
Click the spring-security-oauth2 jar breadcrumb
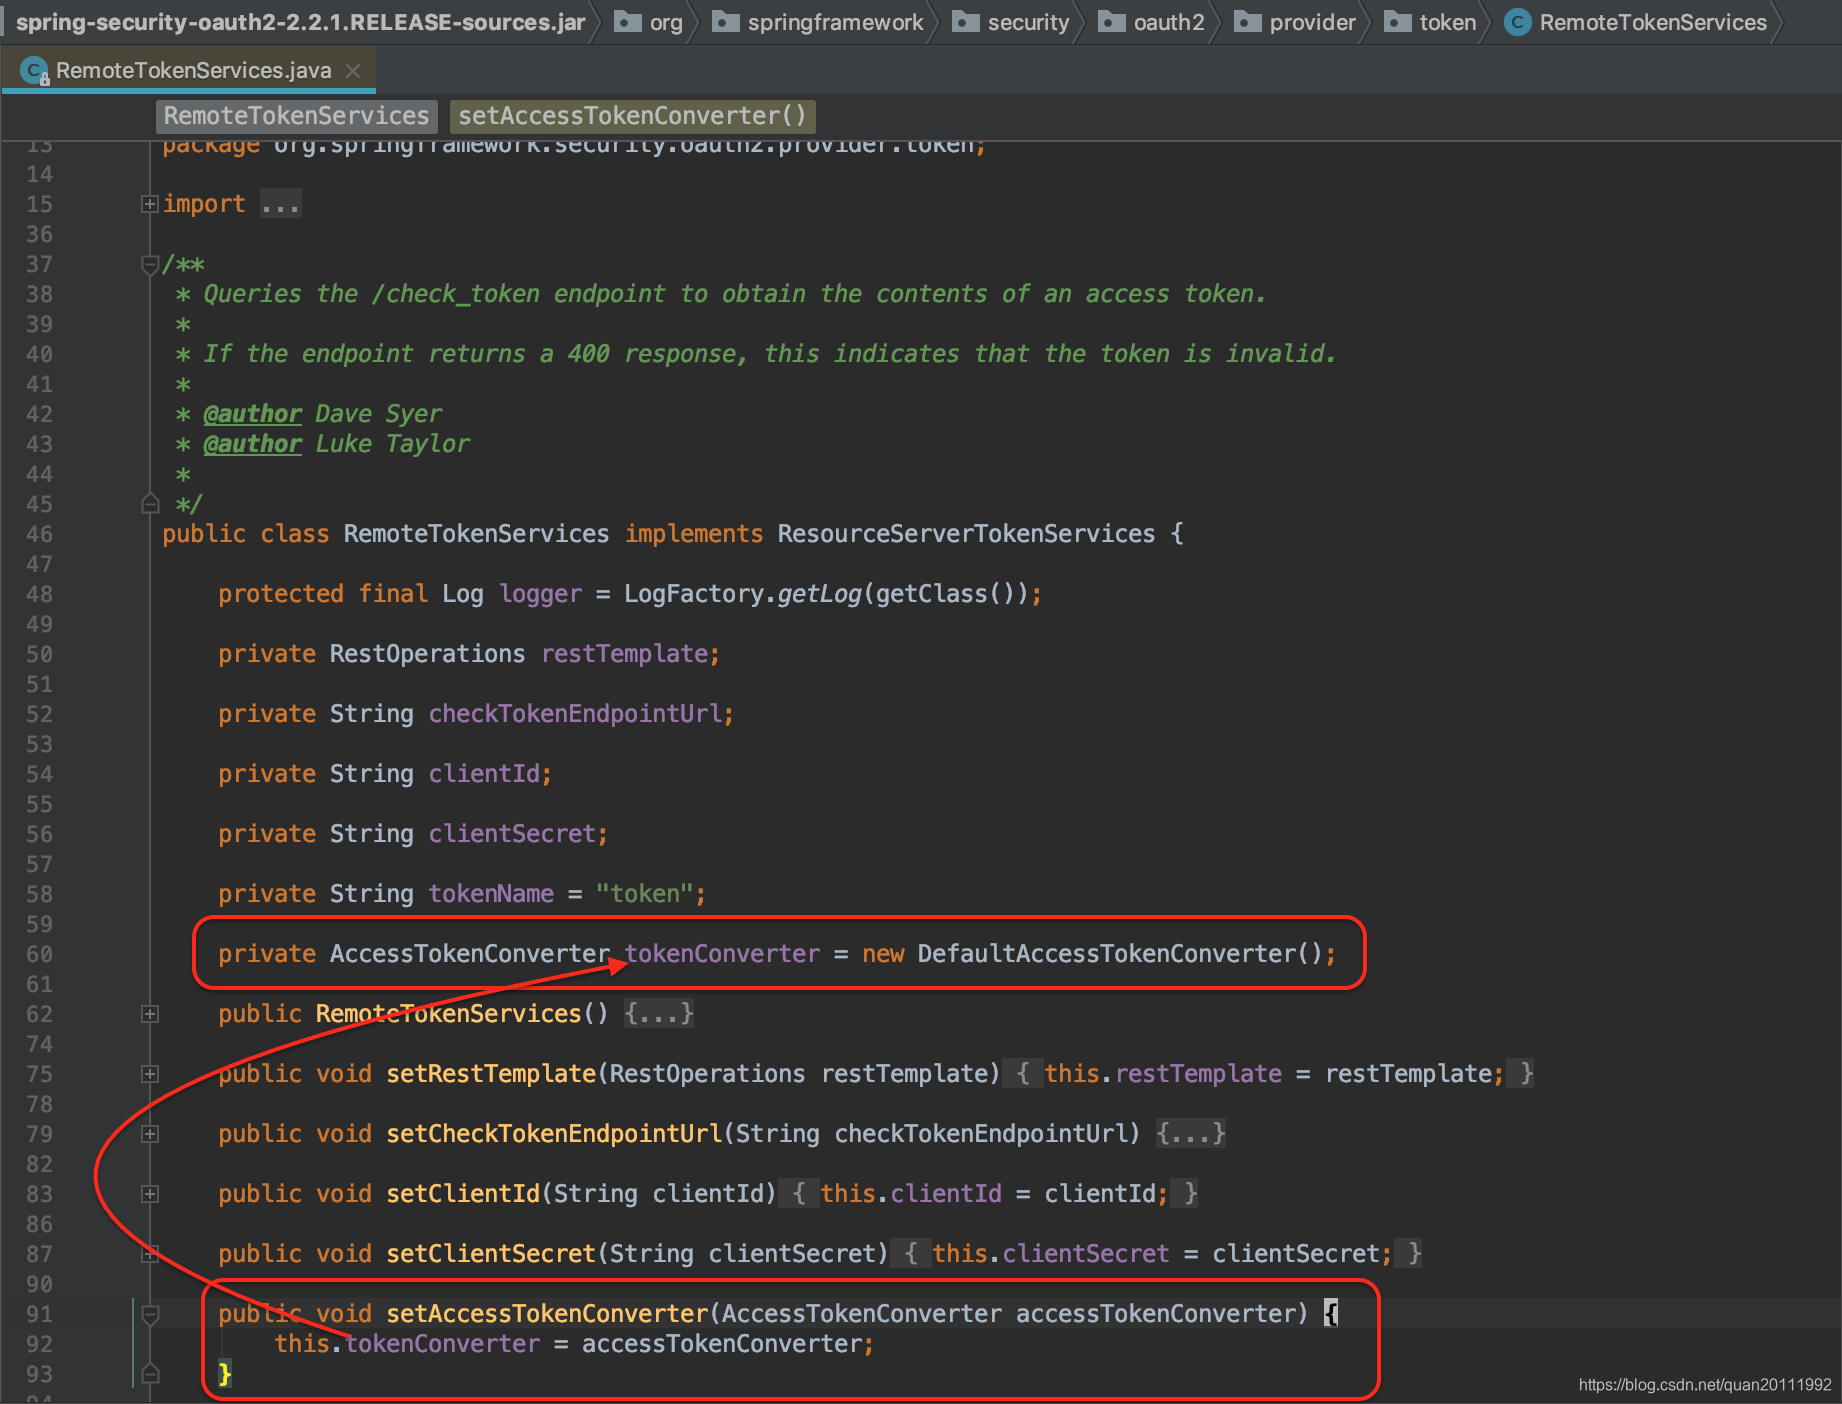(300, 22)
